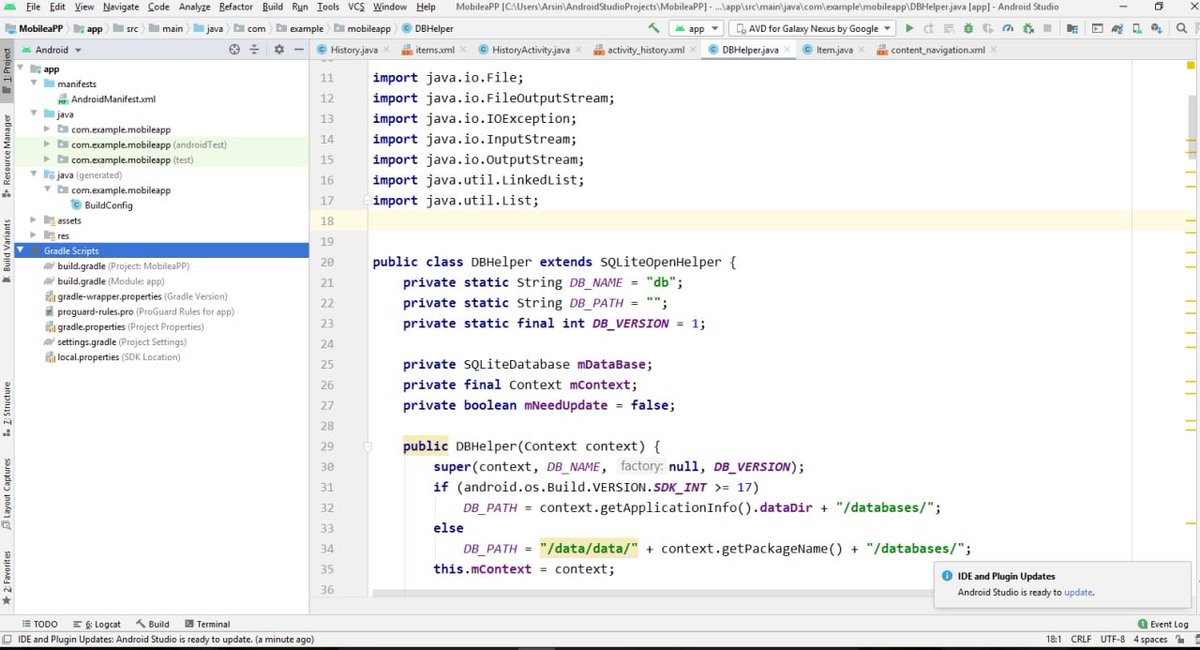Expand the res folder node
This screenshot has height=650, width=1200.
[35, 235]
